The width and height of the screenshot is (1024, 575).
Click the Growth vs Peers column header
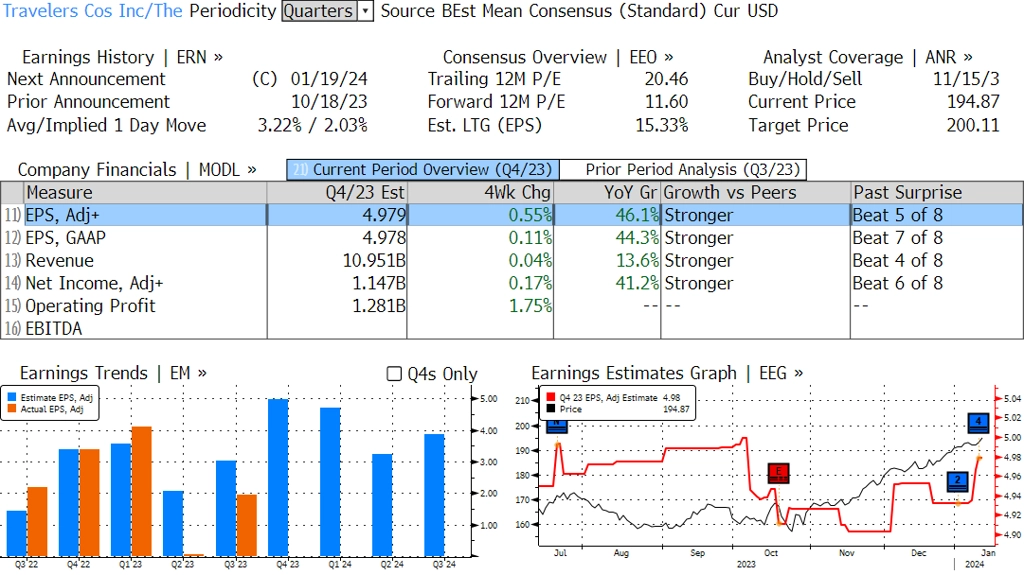756,193
